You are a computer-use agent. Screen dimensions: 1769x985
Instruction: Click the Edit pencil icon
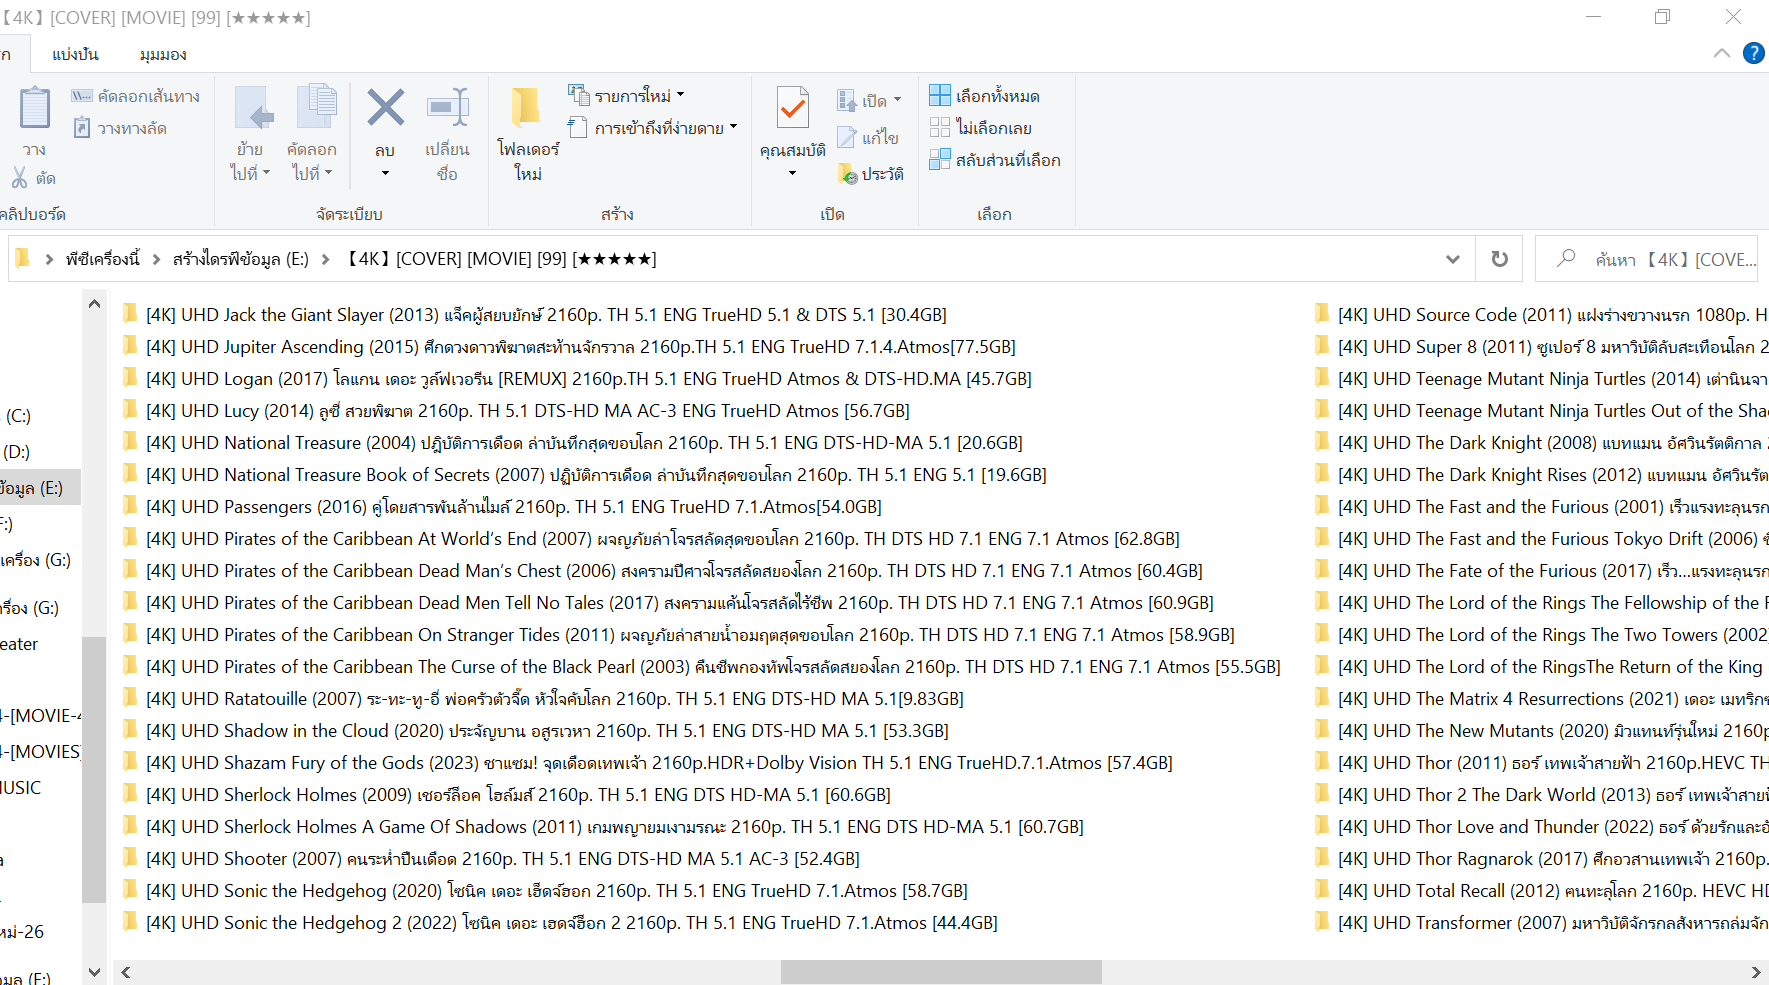pyautogui.click(x=847, y=137)
